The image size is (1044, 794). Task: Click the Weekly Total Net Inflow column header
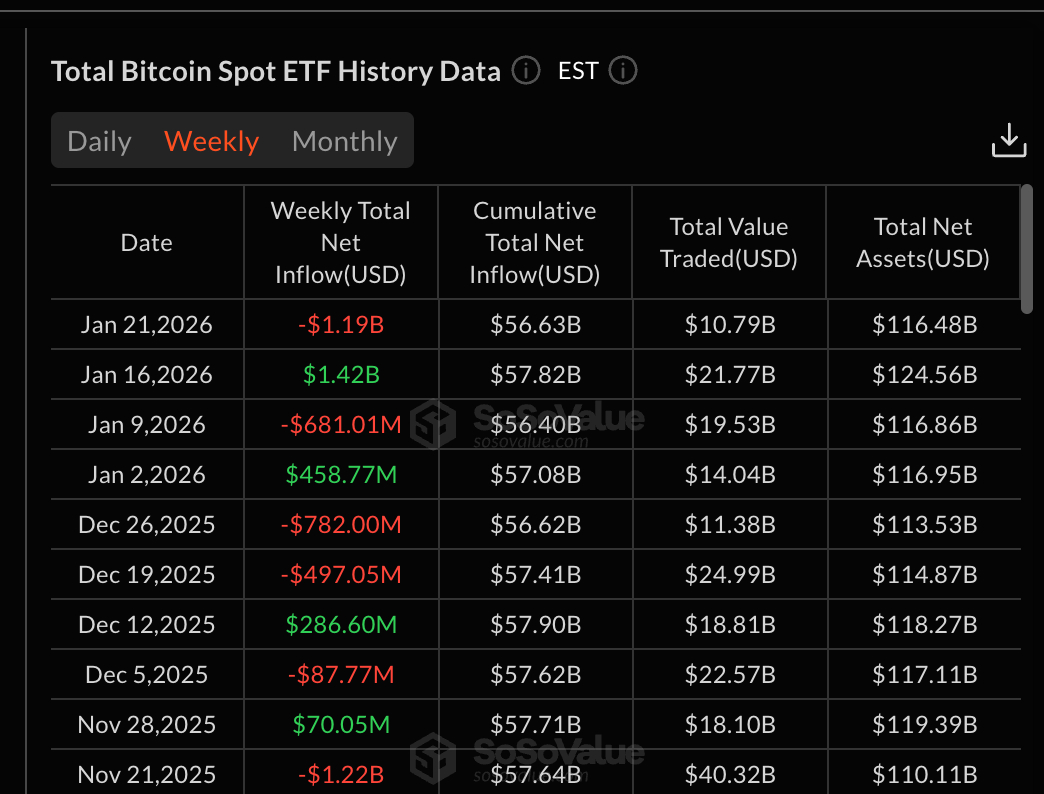pos(340,242)
